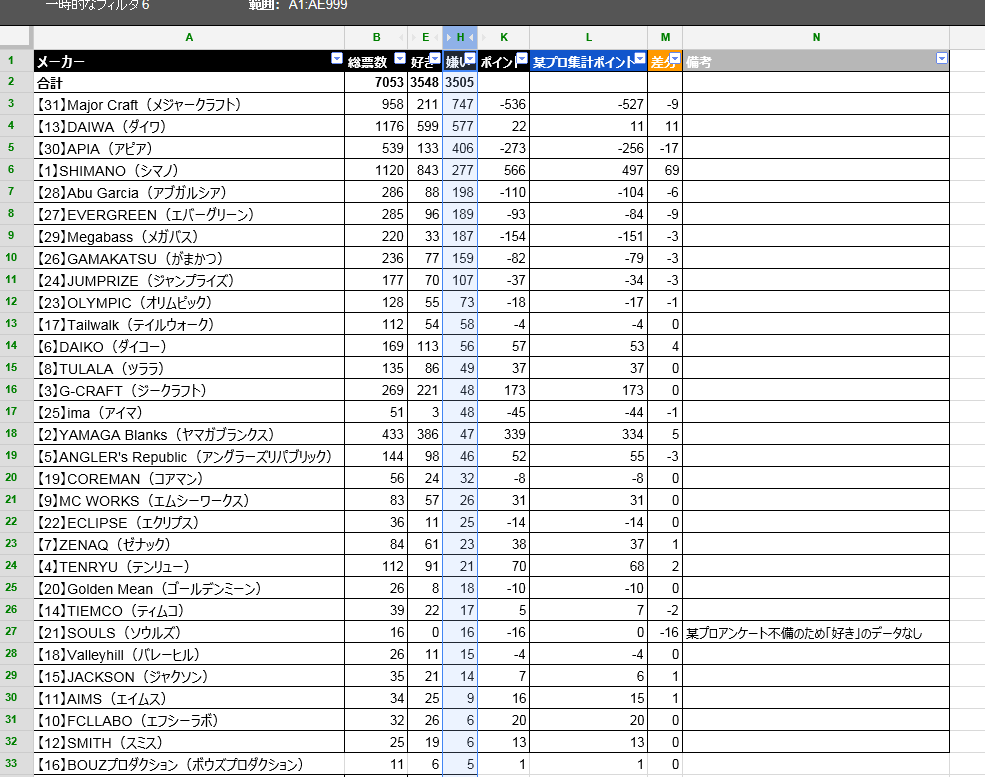Expand hidden columns via arrow left of H

pos(449,38)
